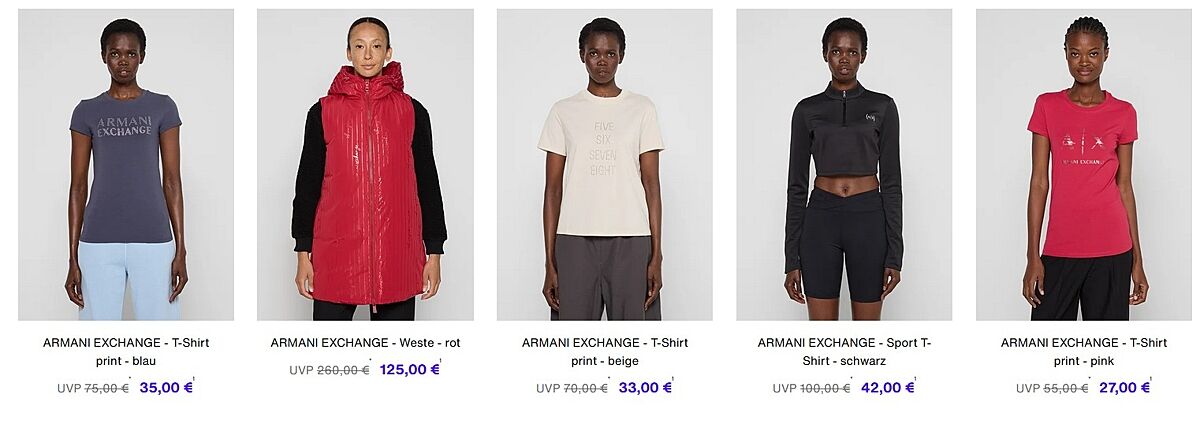Screen dimensions: 1200x435
Task: Click the crossed-out UVP 55,00 € price
Action: point(1052,388)
